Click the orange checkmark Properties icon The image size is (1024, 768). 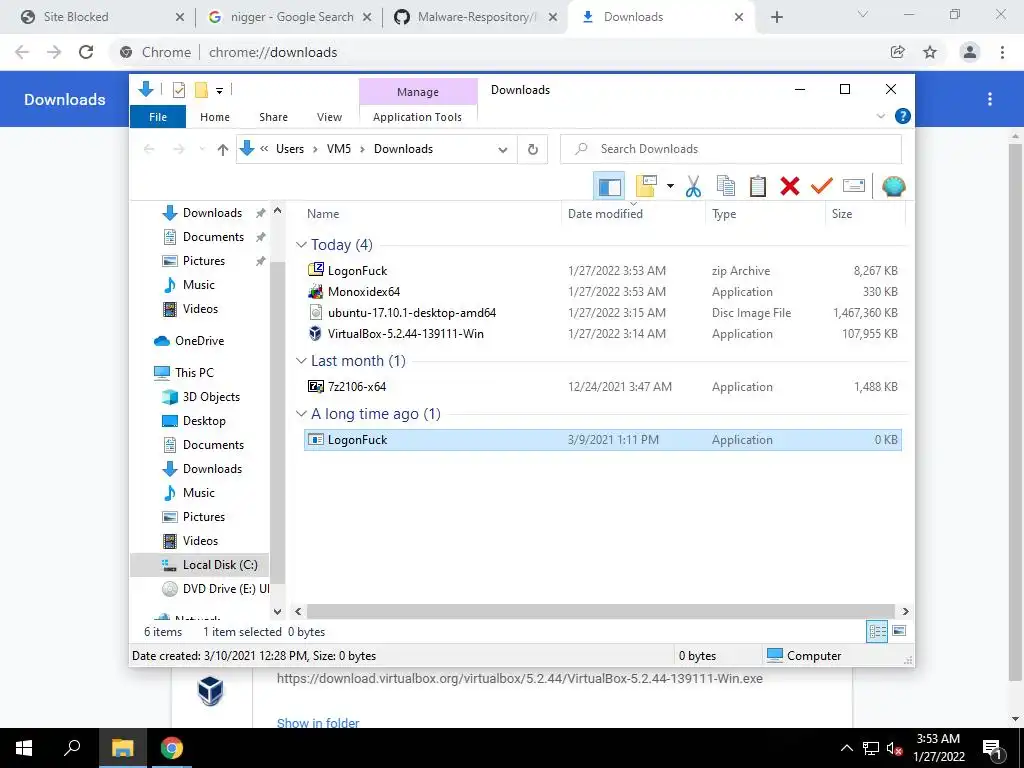pos(822,187)
